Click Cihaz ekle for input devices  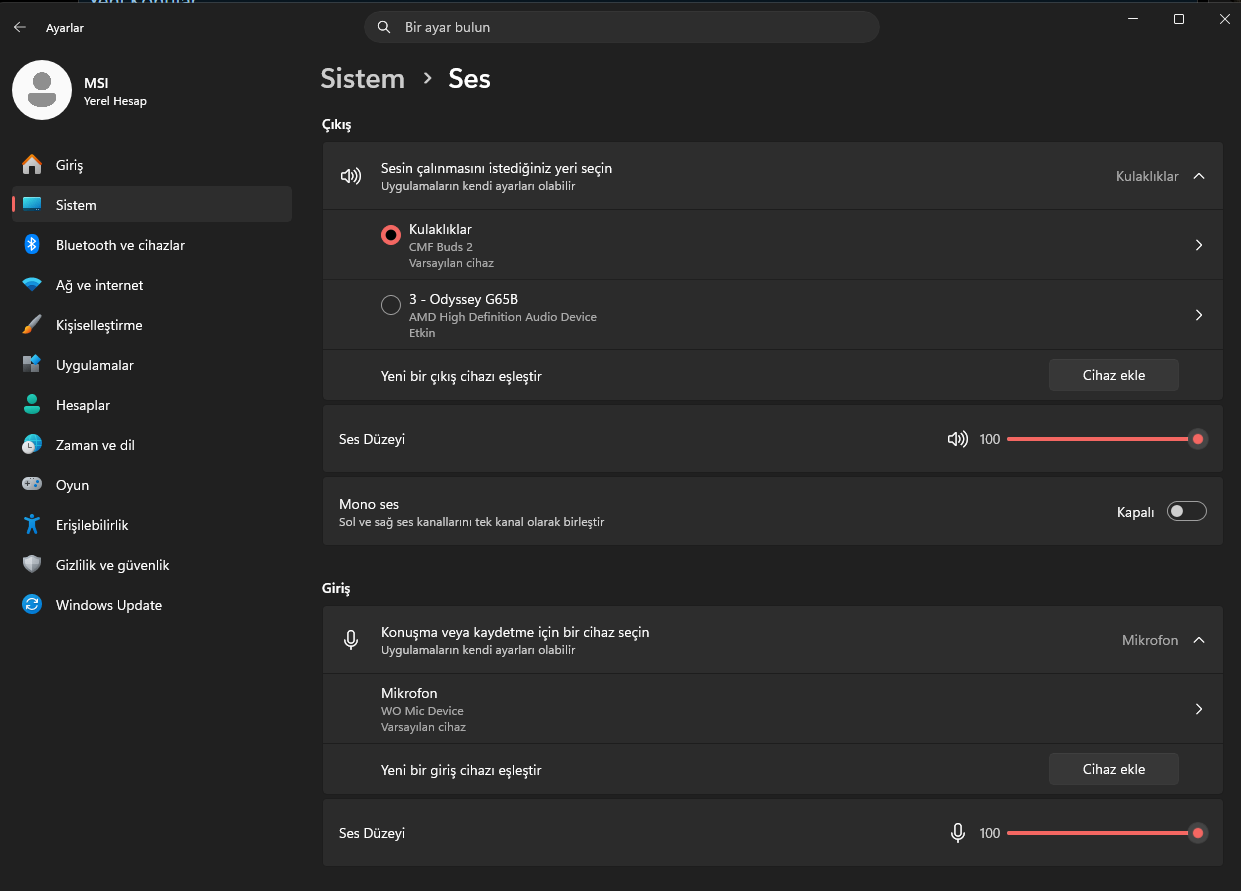[x=1114, y=769]
